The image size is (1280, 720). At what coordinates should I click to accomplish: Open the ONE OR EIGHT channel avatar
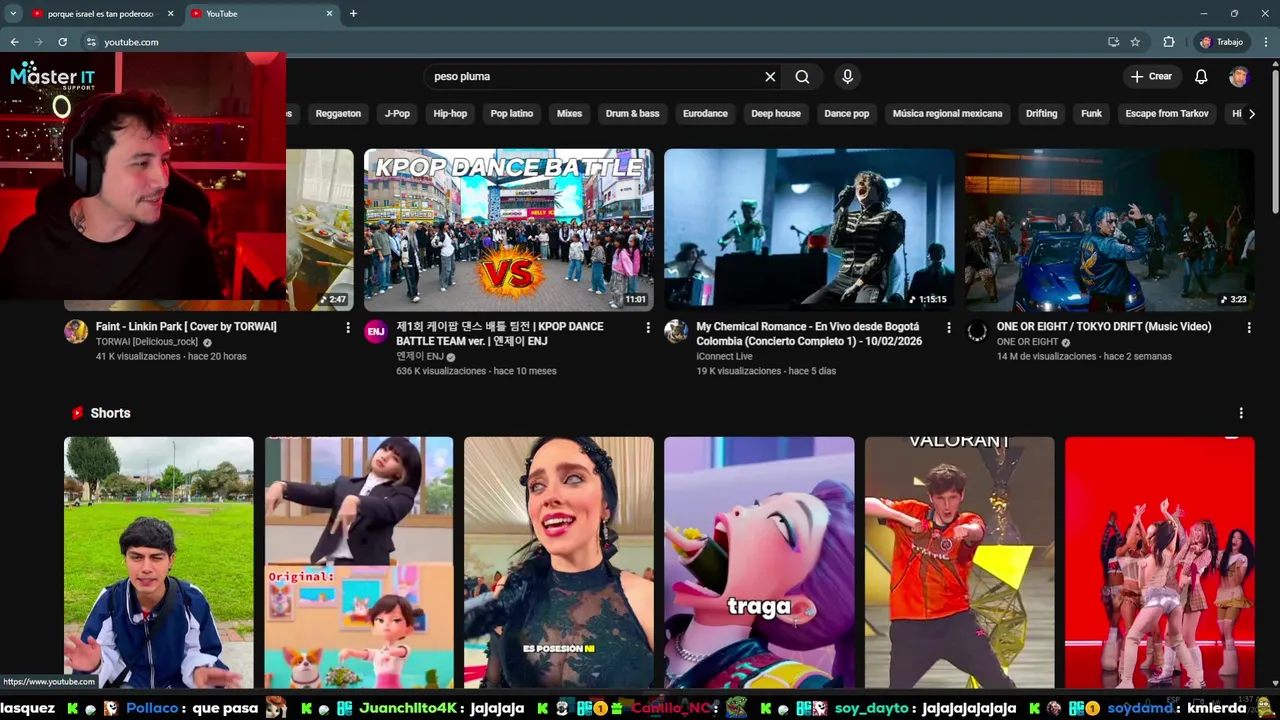click(976, 332)
